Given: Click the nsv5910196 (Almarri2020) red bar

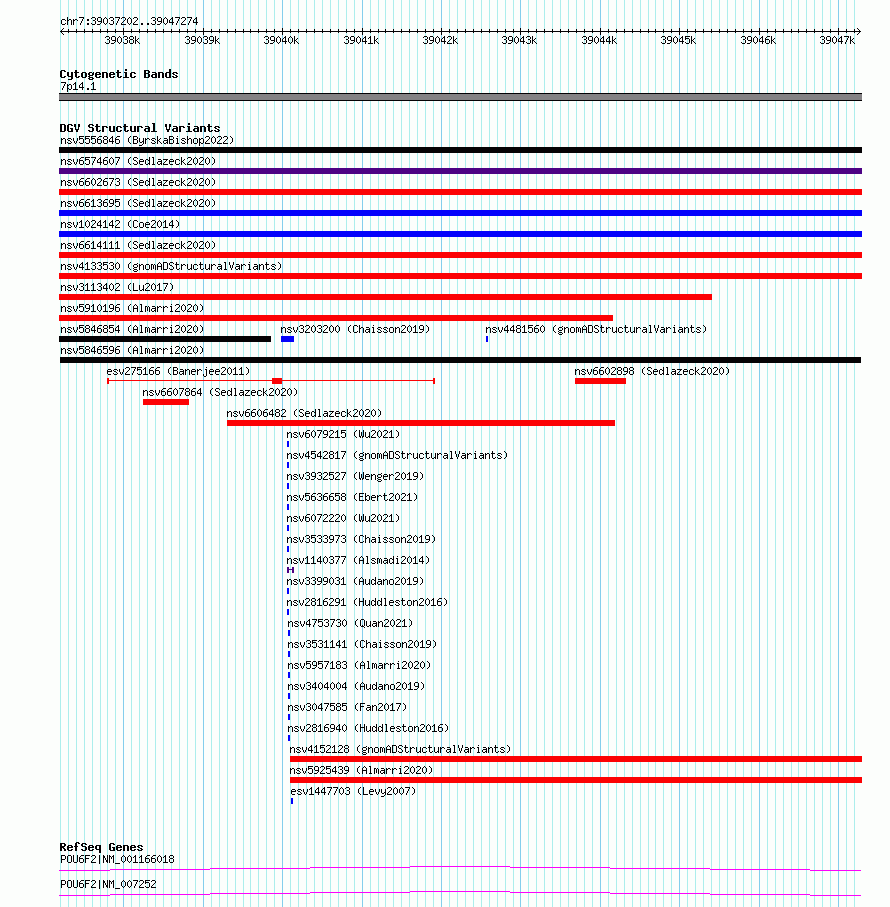Looking at the screenshot, I should point(335,318).
